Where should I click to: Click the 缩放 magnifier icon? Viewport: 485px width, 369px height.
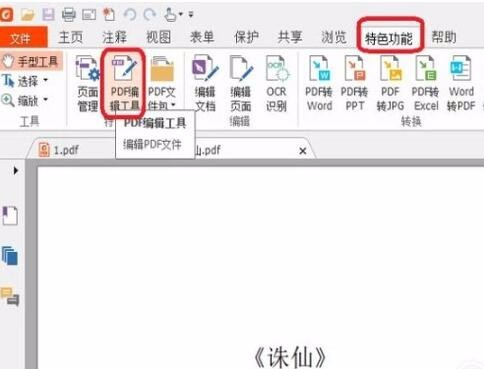click(x=8, y=100)
